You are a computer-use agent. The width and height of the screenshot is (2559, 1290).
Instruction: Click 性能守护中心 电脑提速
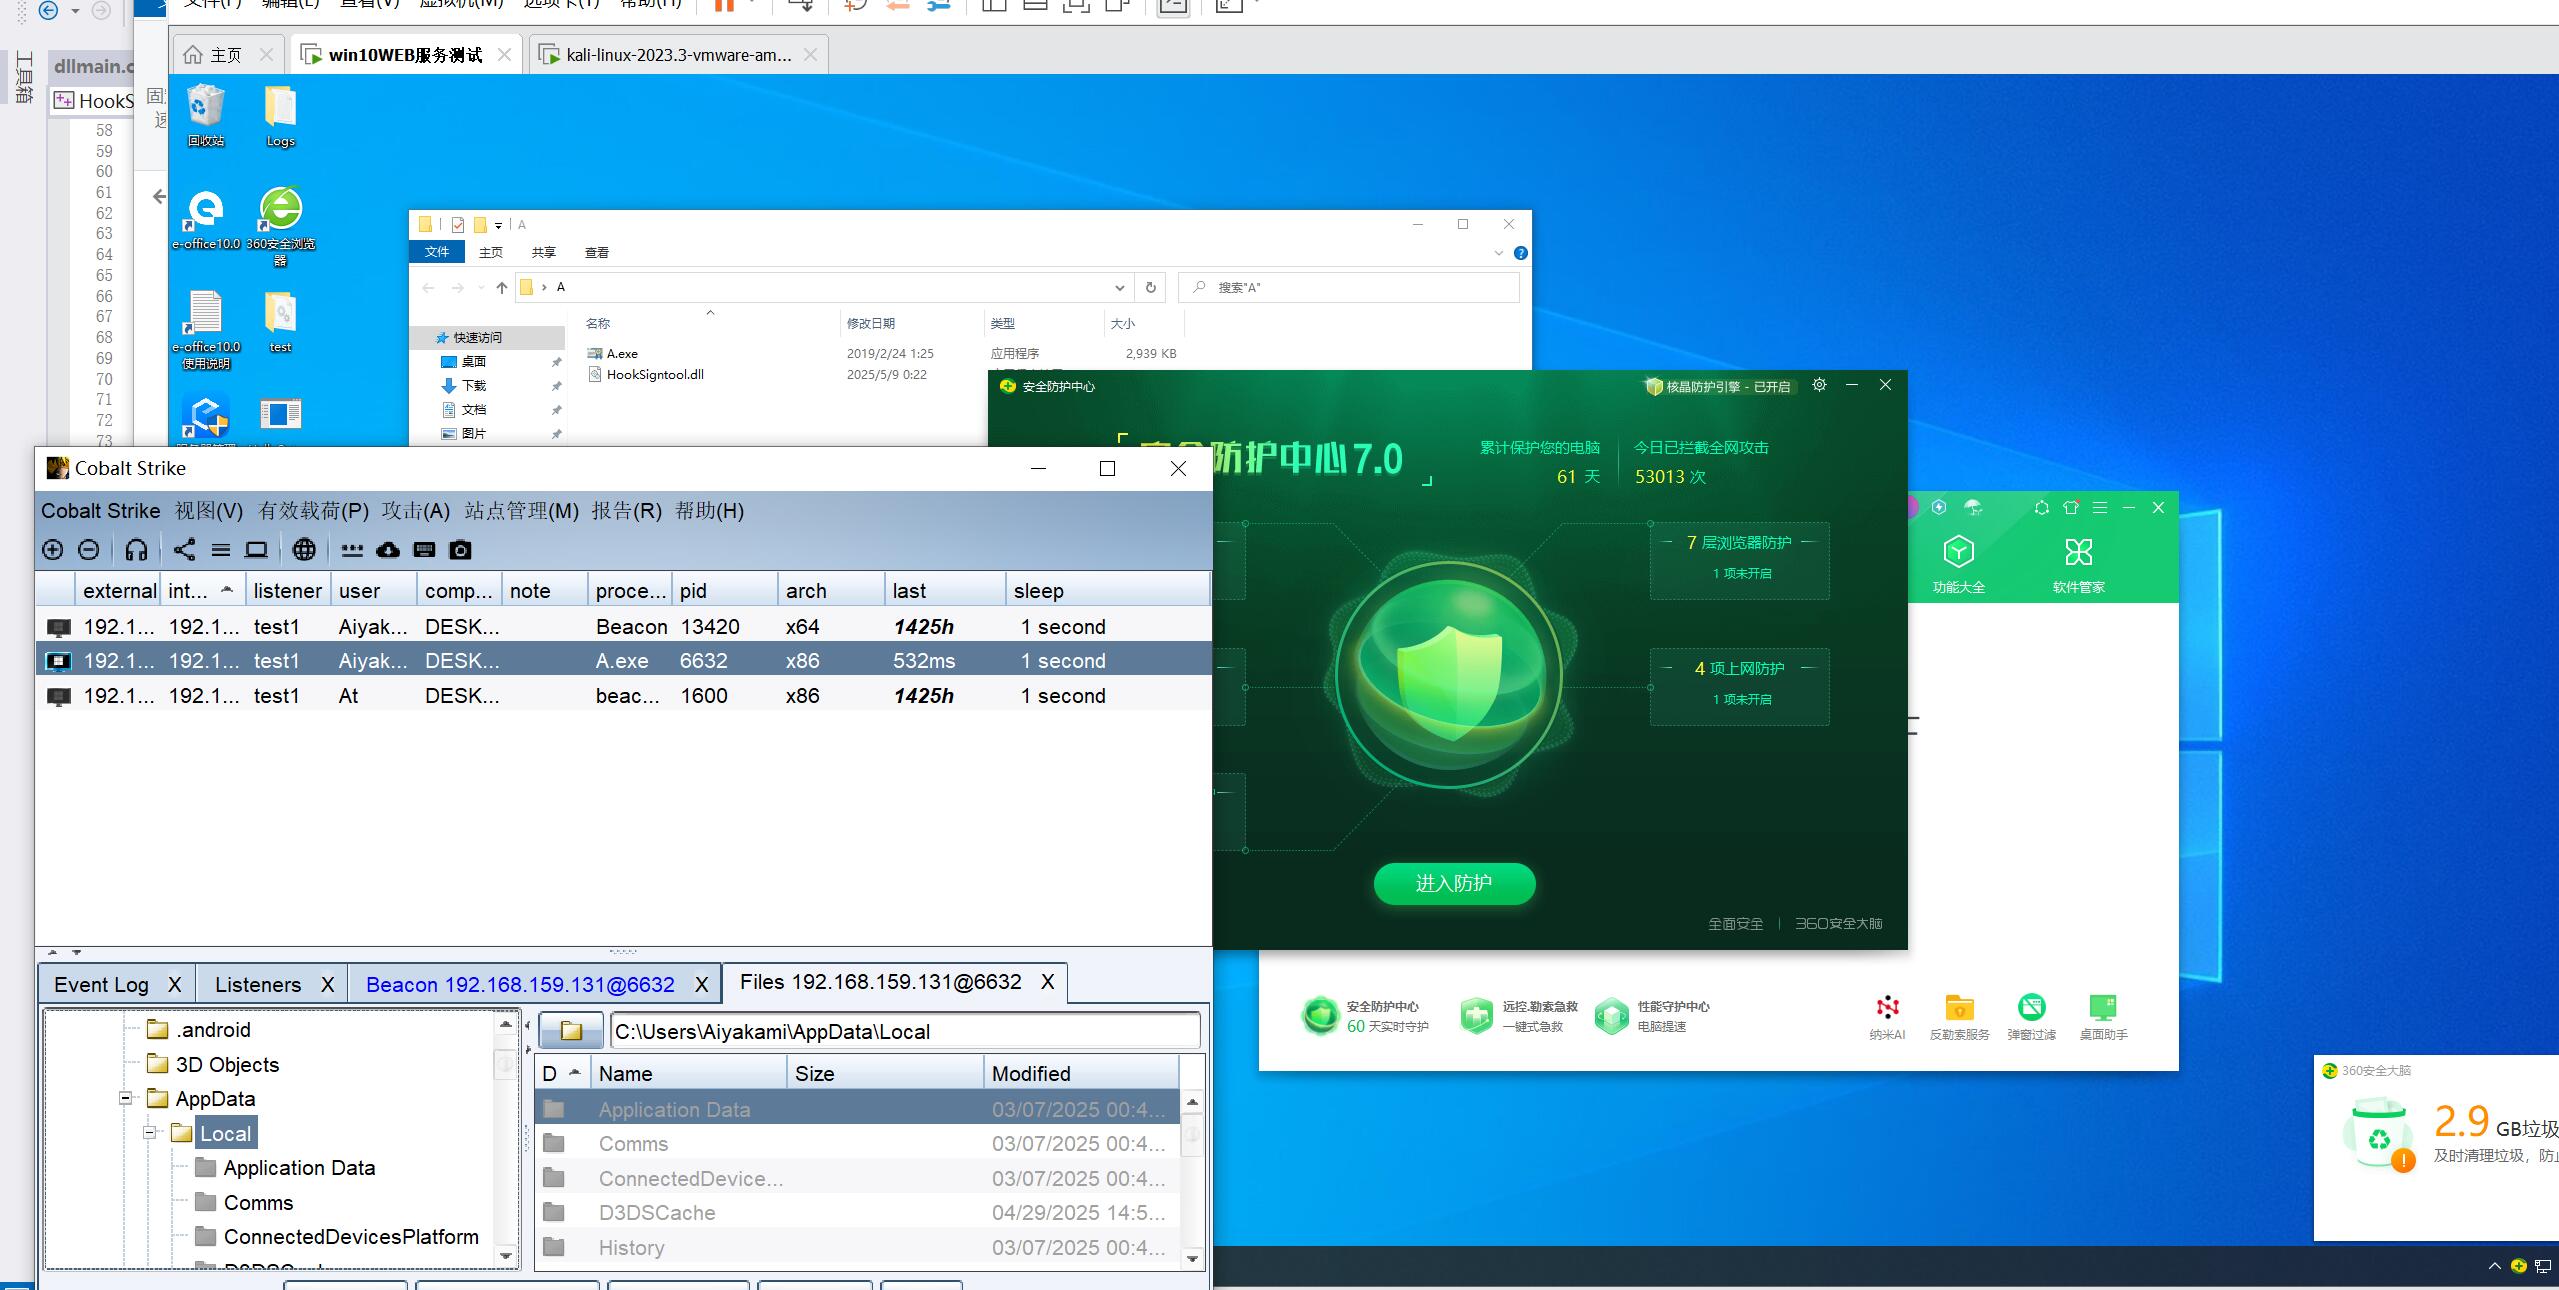pos(1651,1016)
